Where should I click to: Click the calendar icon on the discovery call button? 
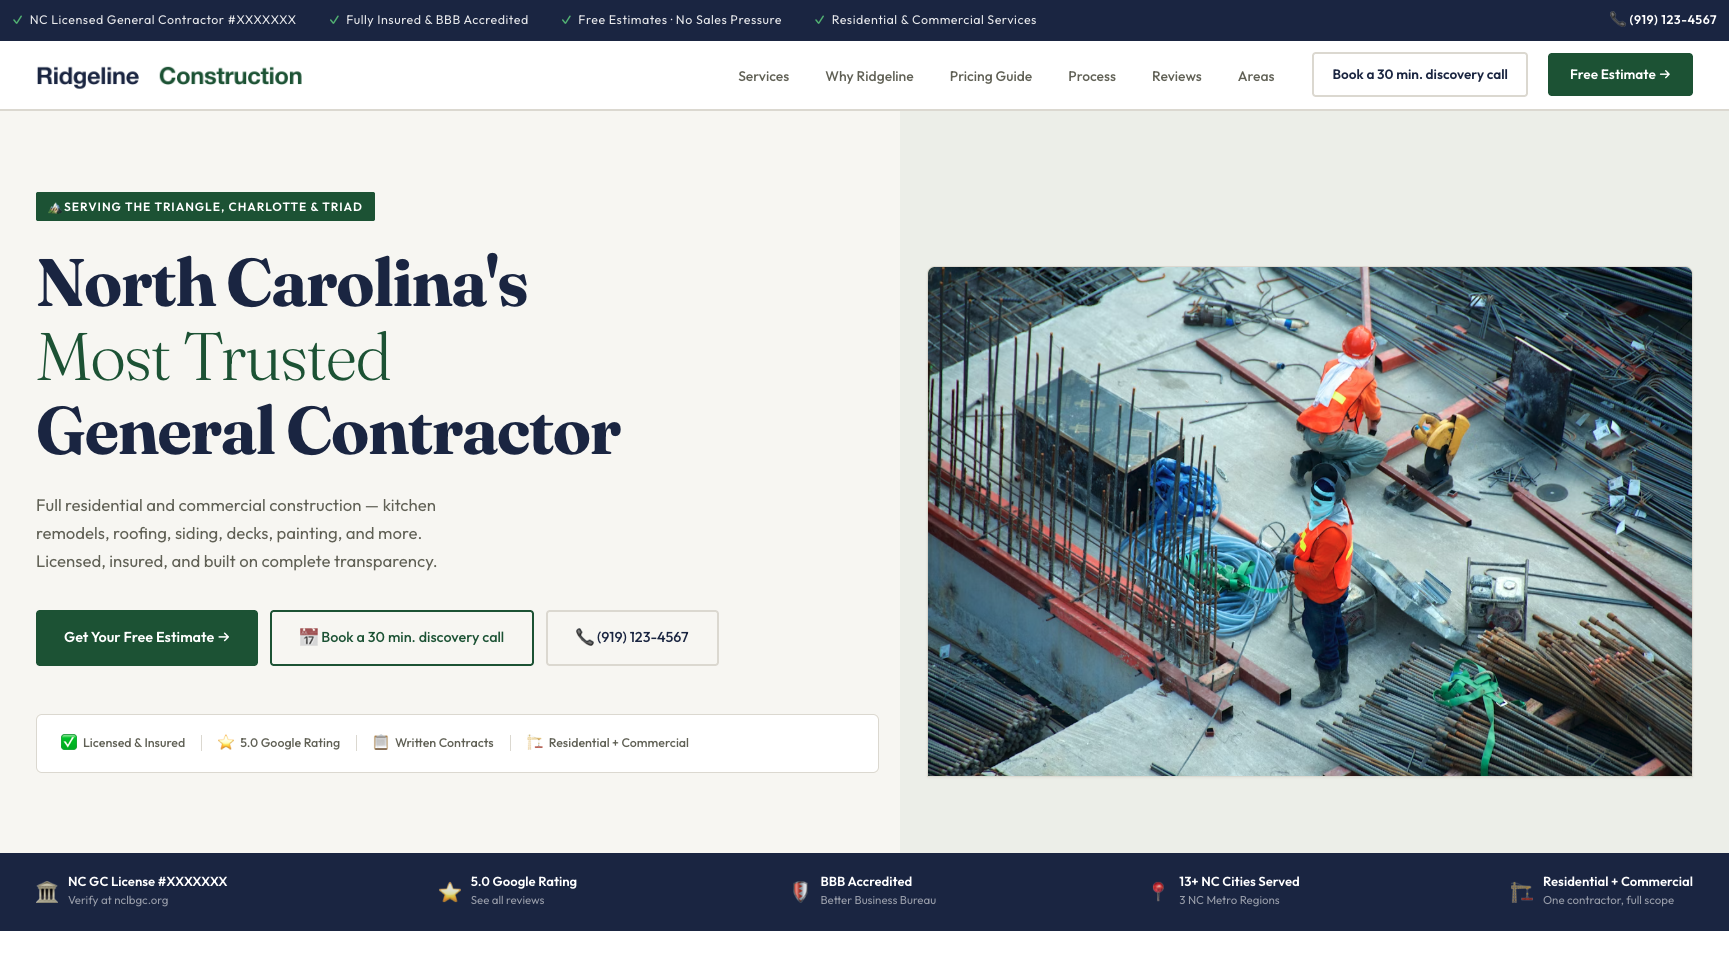coord(308,637)
